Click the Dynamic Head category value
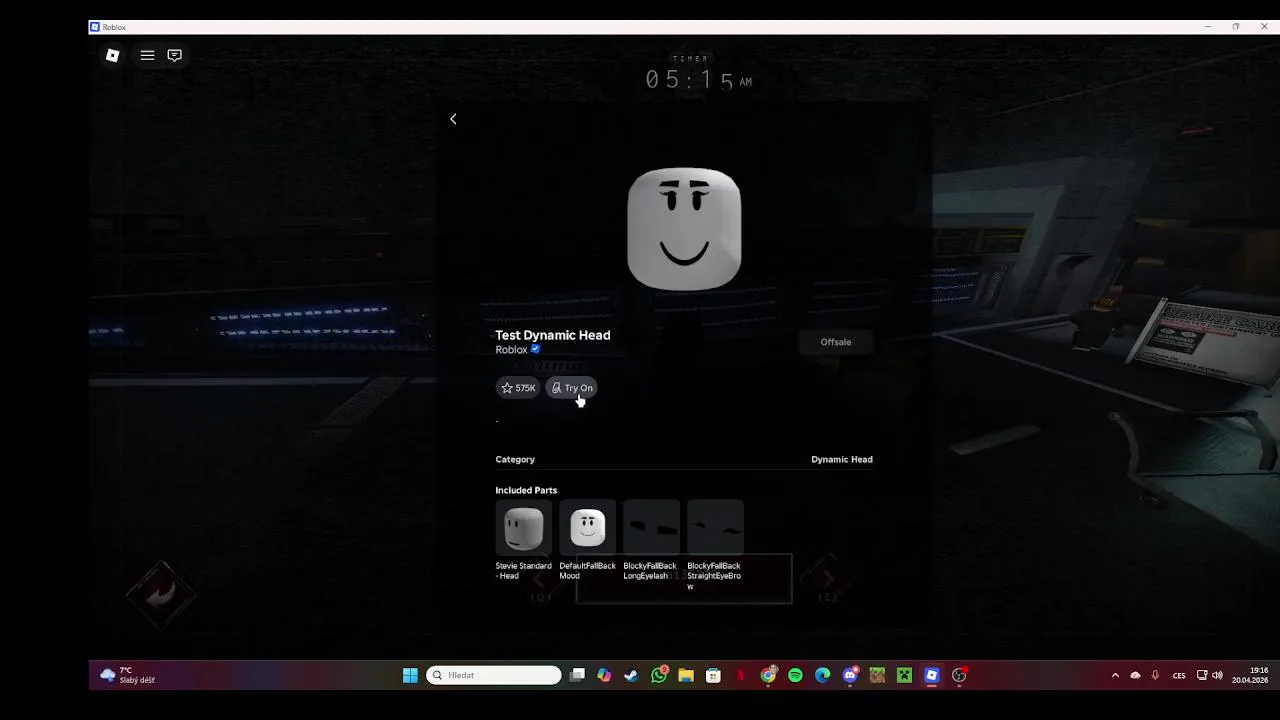 pos(842,460)
